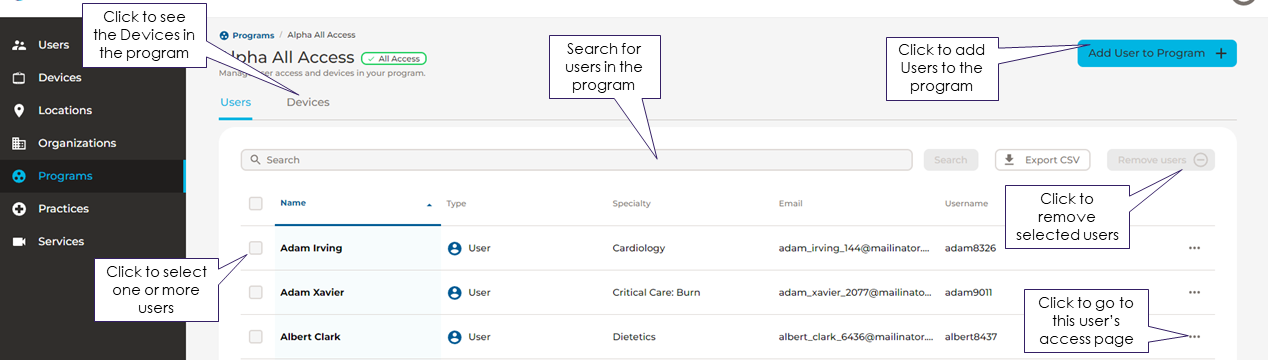Click the Services camera icon
Image resolution: width=1268 pixels, height=360 pixels.
click(x=19, y=242)
